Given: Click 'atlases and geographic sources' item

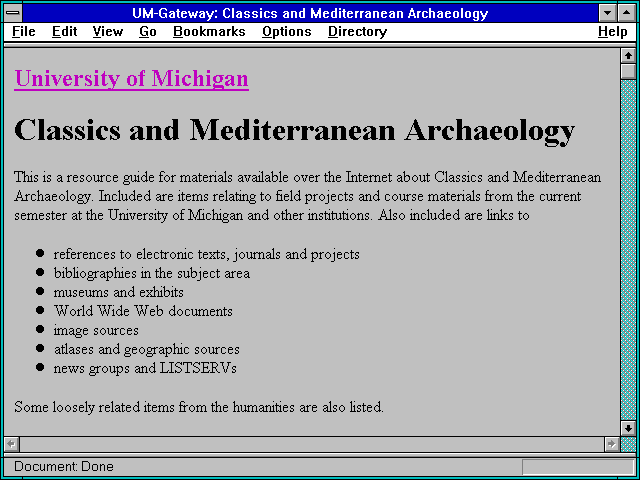Looking at the screenshot, I should (146, 349).
